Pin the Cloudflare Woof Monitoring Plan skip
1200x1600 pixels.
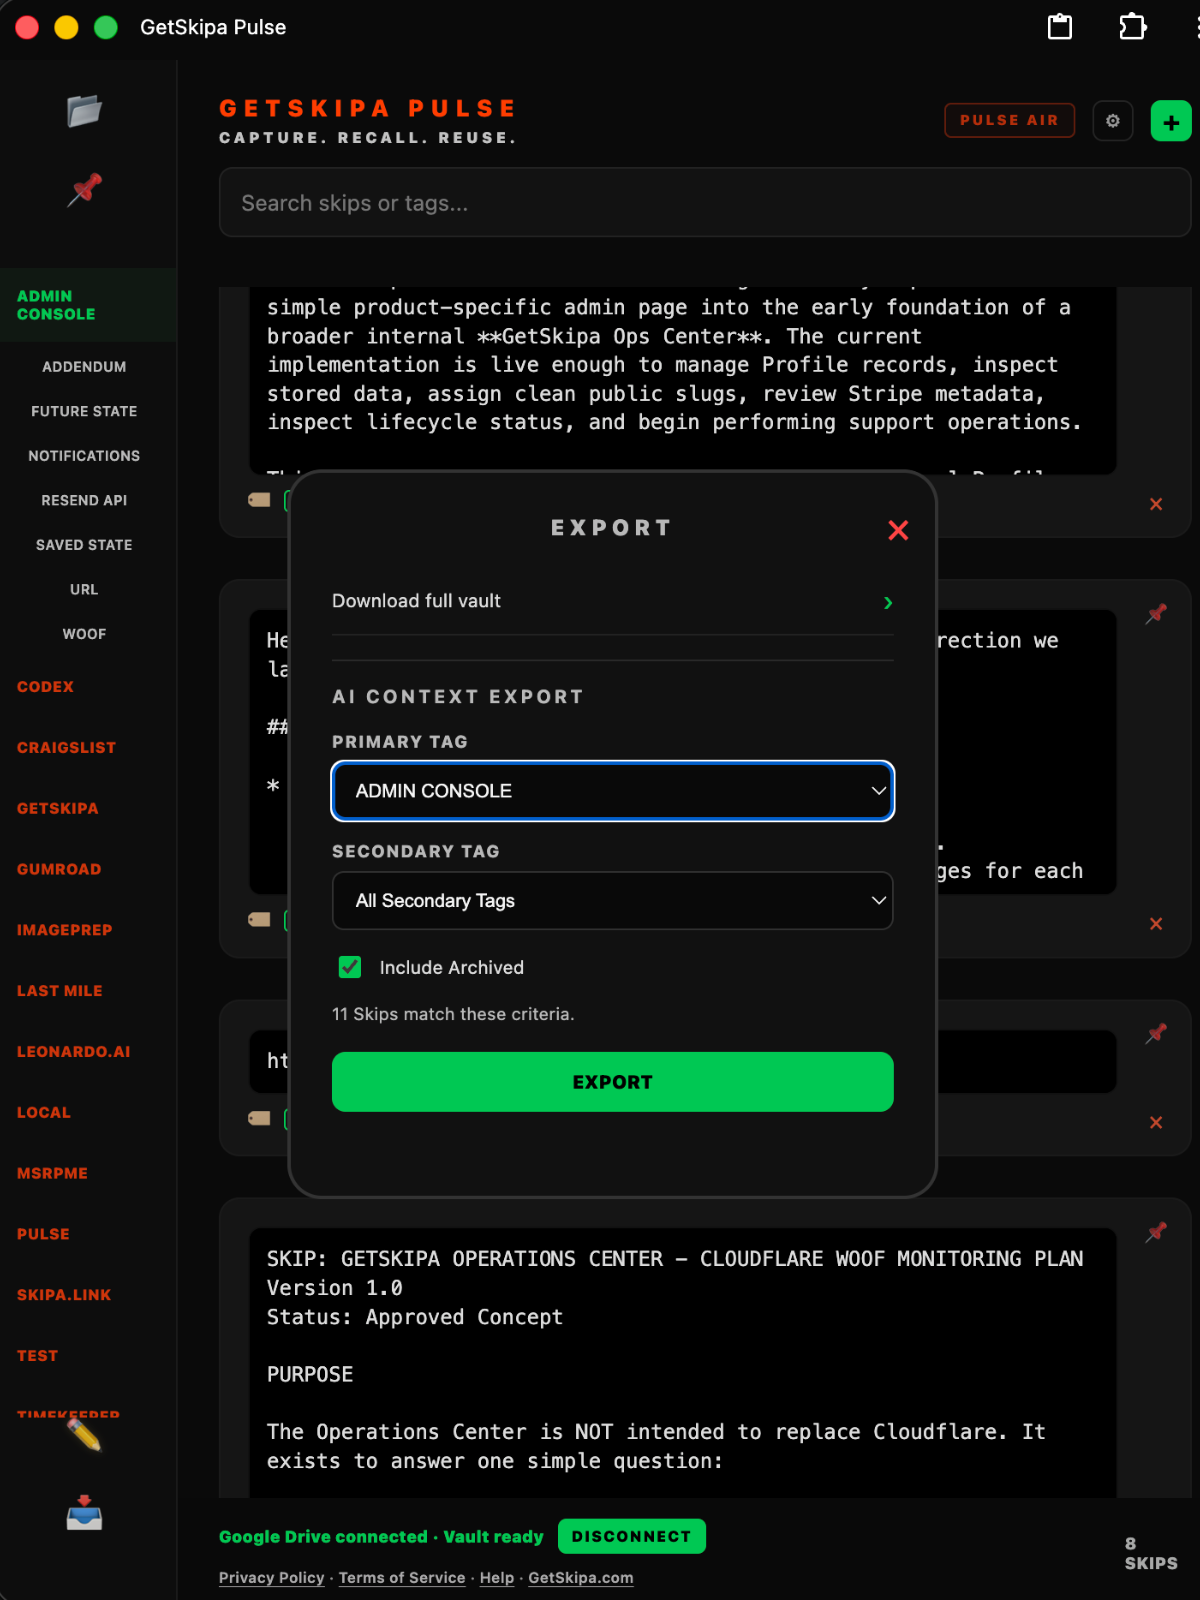[x=1156, y=1232]
